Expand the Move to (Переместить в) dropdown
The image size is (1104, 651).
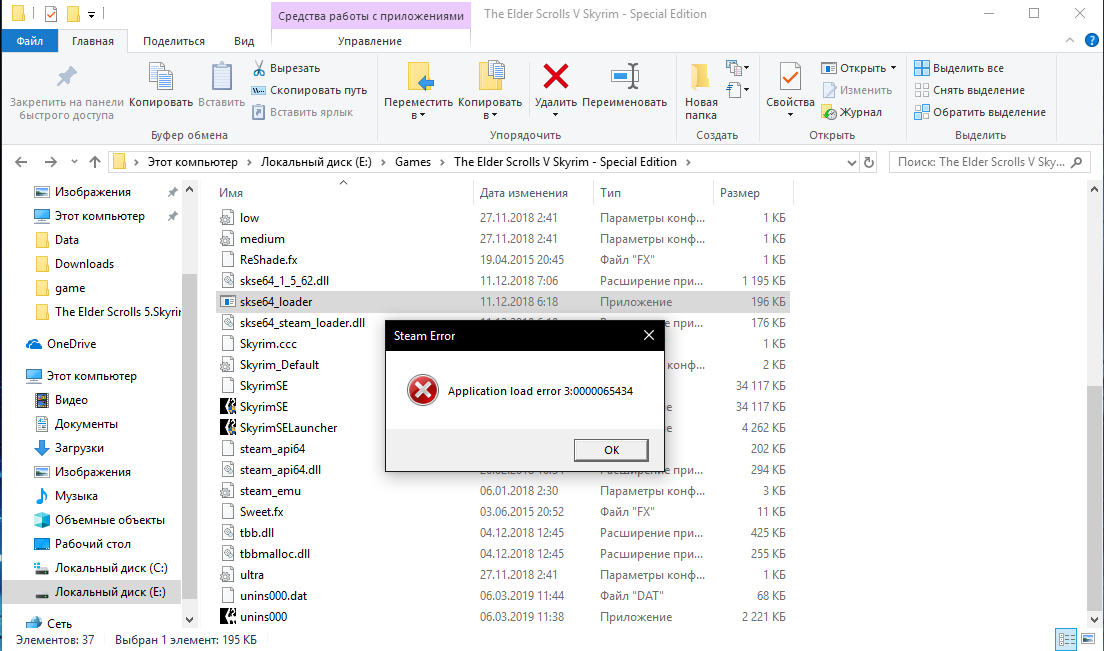coord(419,115)
